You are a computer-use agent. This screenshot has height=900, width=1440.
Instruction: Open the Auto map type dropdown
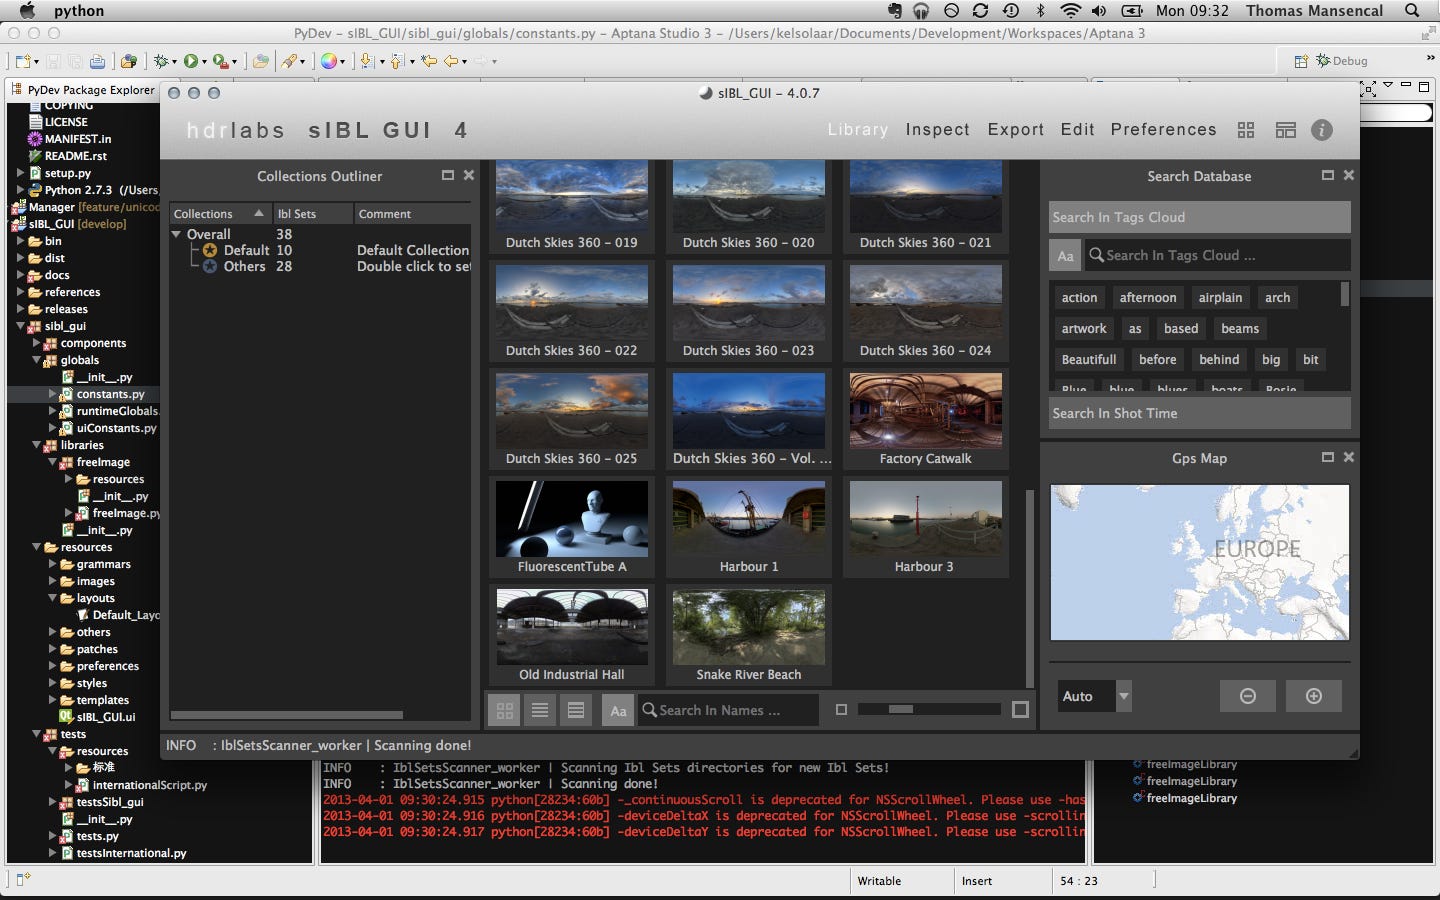tap(1124, 696)
